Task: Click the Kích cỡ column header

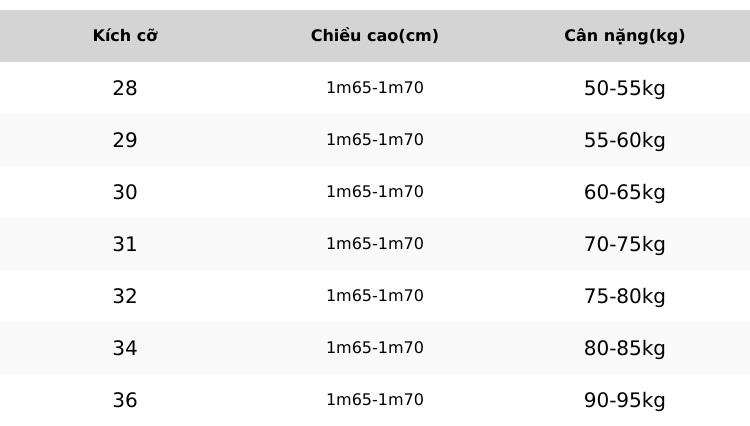Action: click(x=125, y=35)
